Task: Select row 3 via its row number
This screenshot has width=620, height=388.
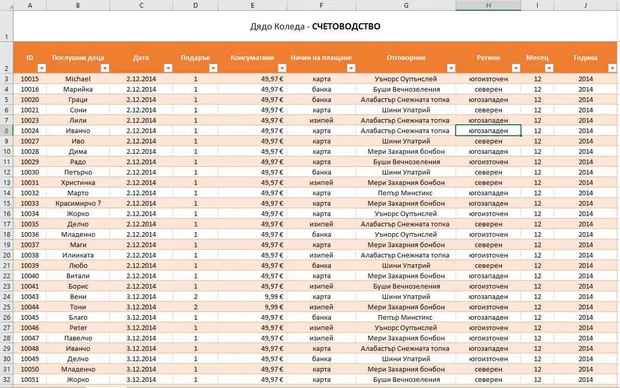Action: [x=7, y=79]
